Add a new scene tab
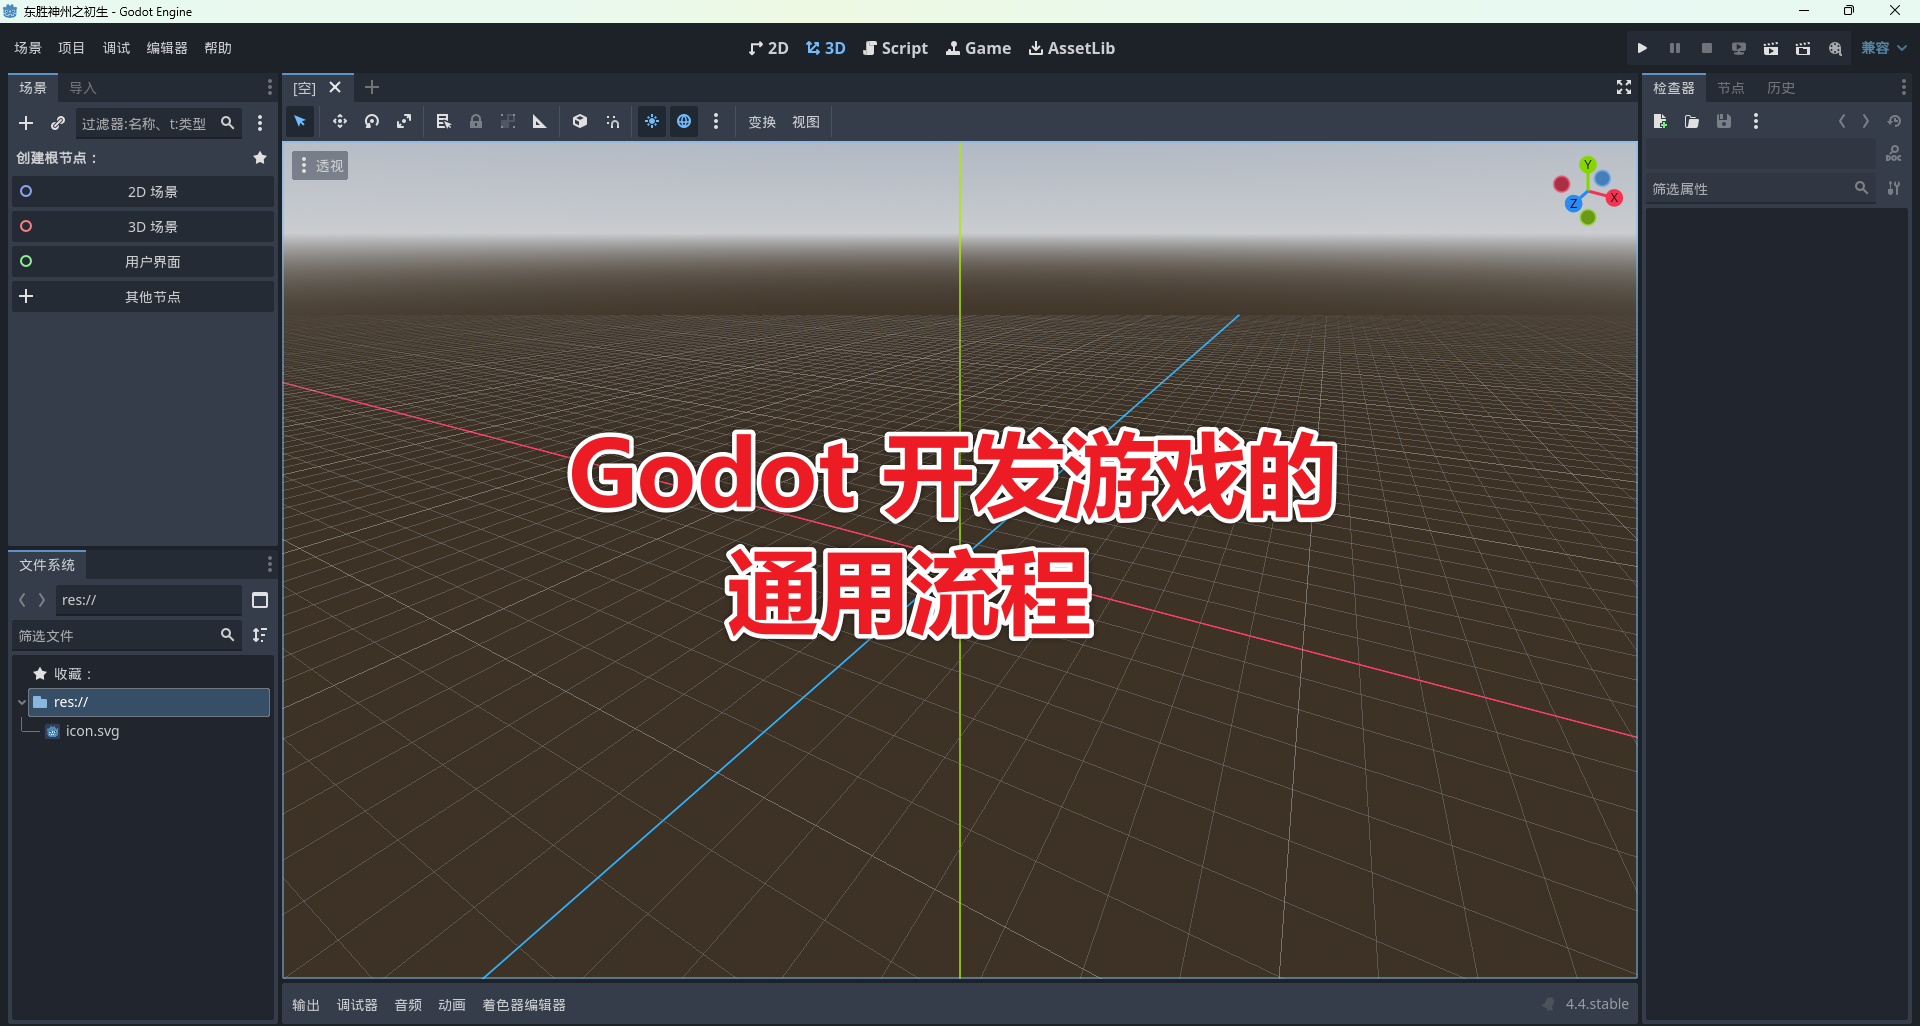The image size is (1920, 1026). pos(372,88)
